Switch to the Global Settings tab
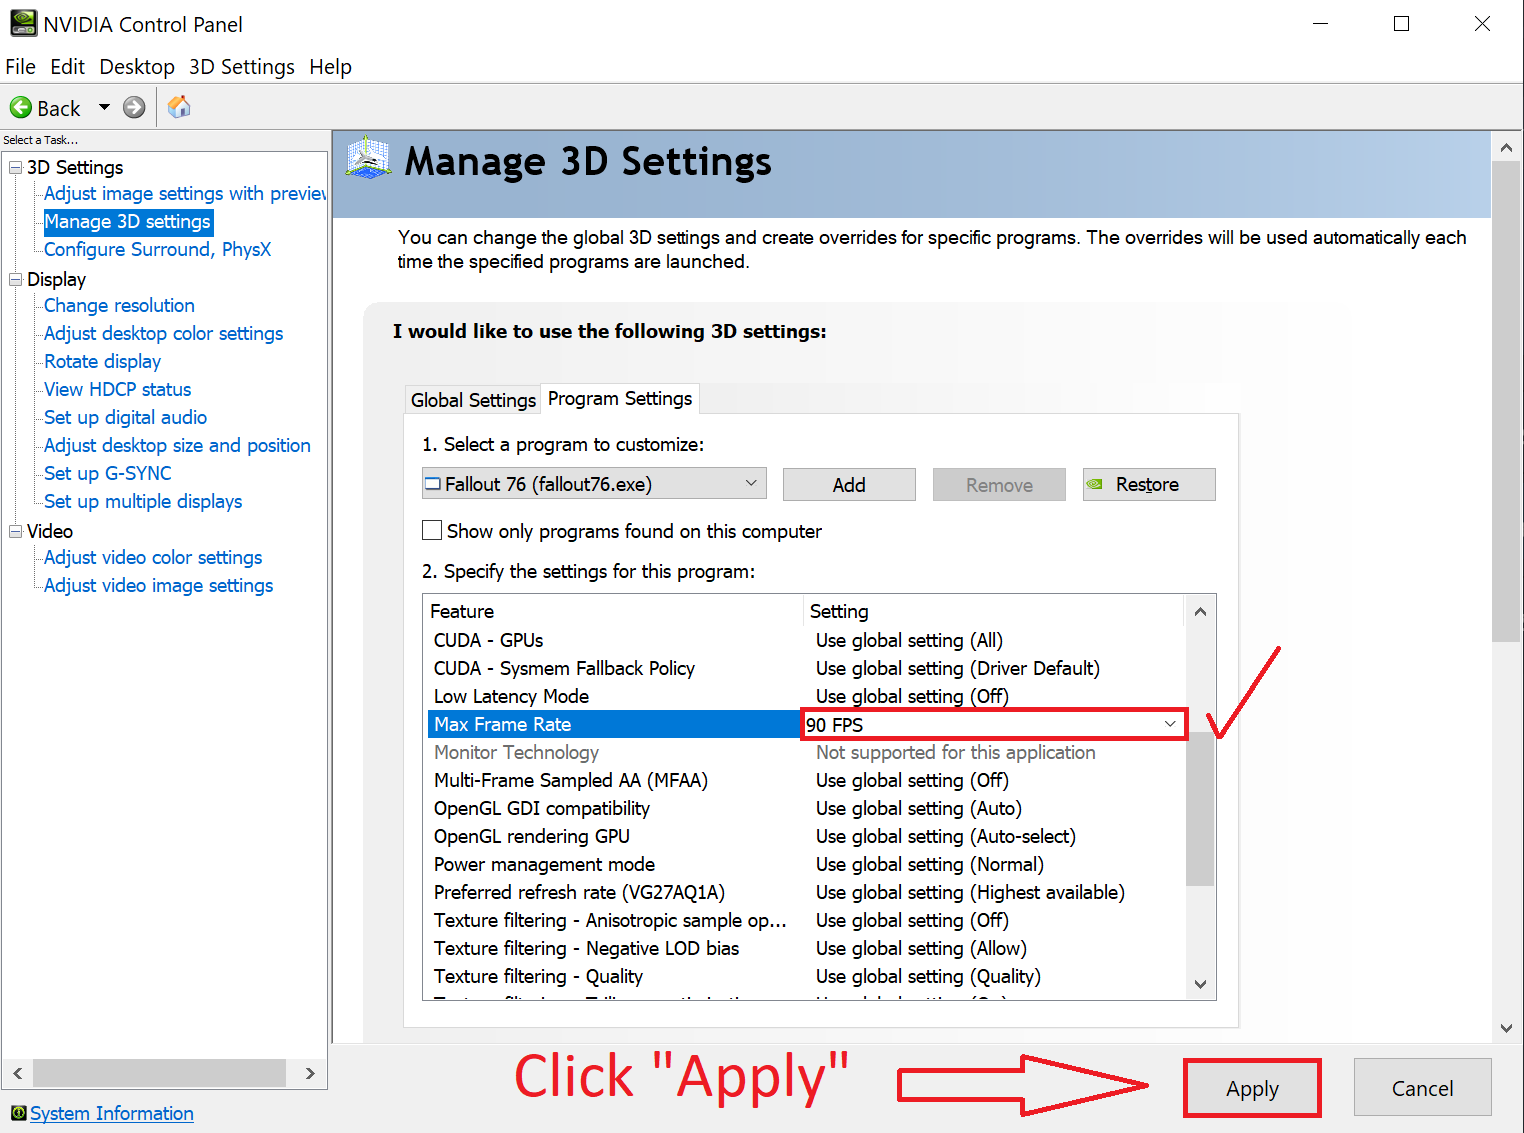 (x=473, y=400)
